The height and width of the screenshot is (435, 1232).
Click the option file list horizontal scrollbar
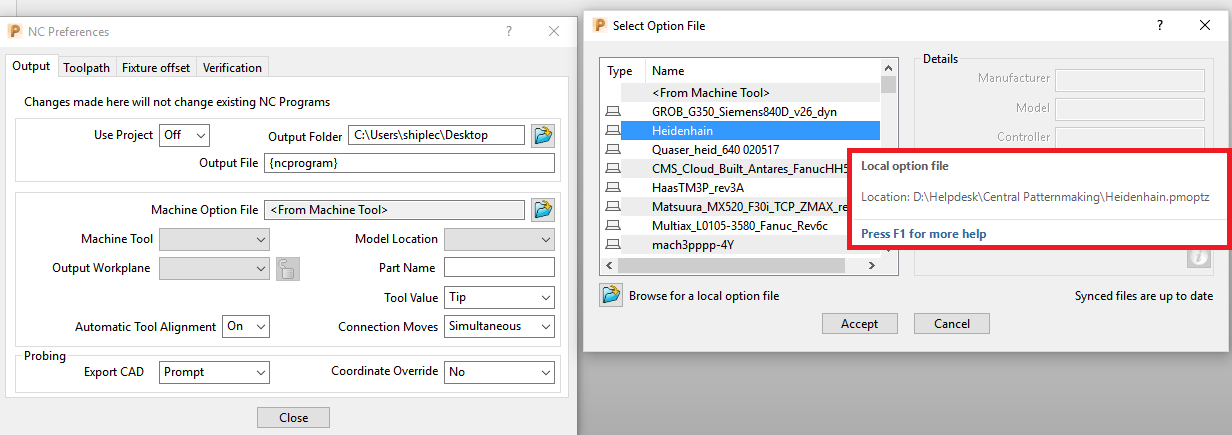coord(740,266)
